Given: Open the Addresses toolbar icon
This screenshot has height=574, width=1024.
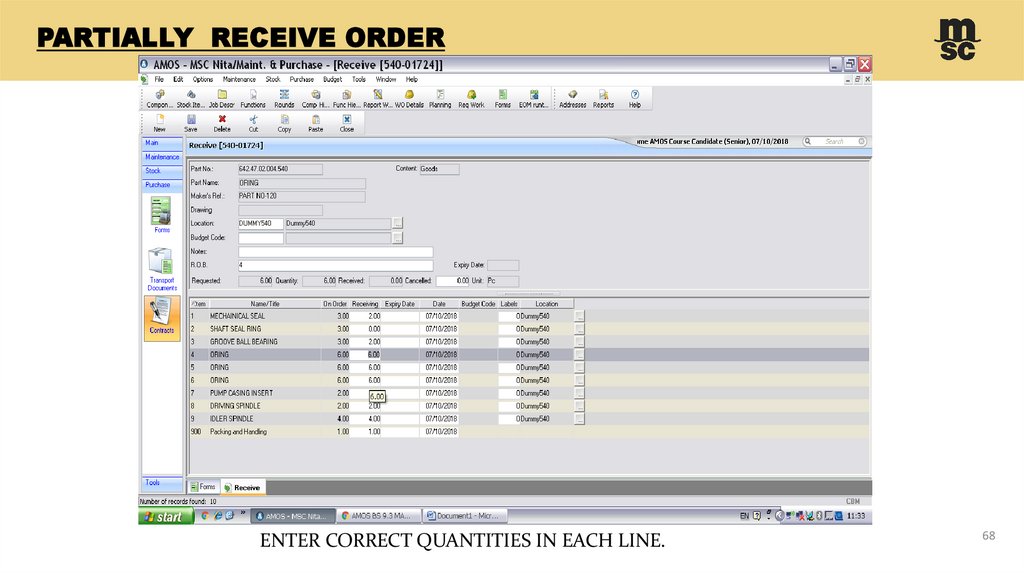Looking at the screenshot, I should point(573,99).
